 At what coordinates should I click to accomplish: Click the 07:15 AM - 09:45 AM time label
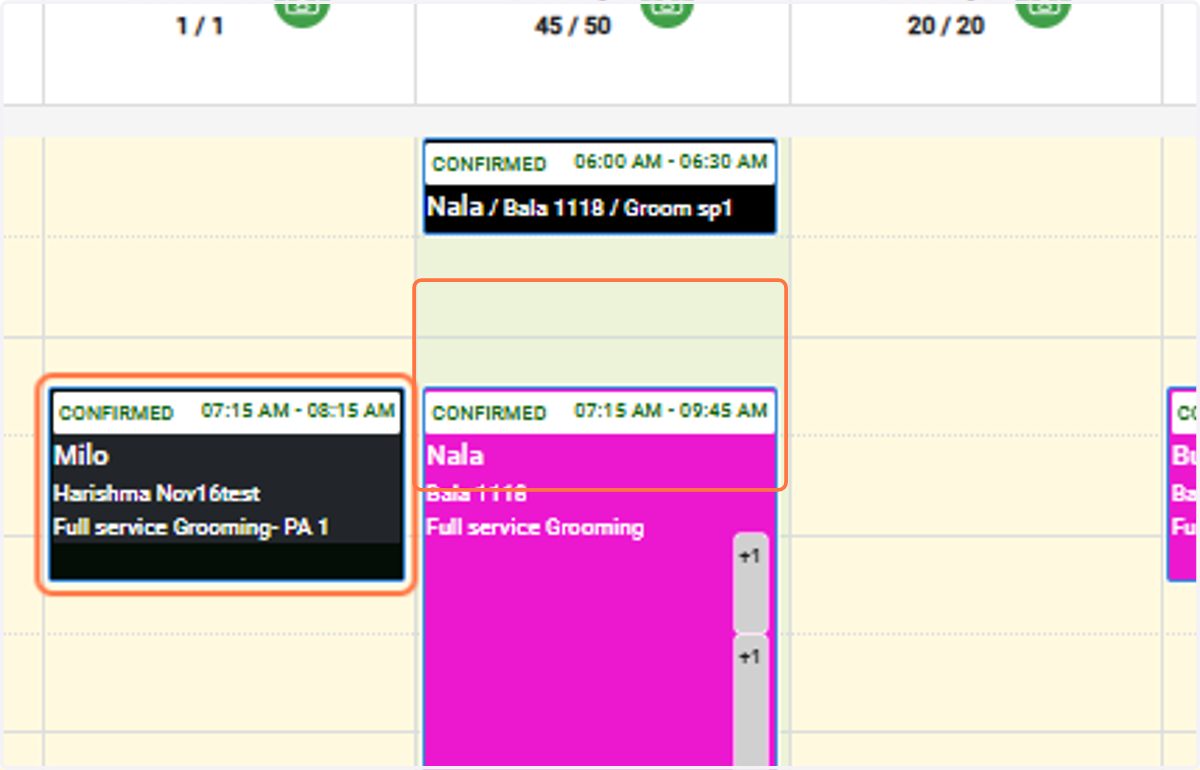pos(671,411)
